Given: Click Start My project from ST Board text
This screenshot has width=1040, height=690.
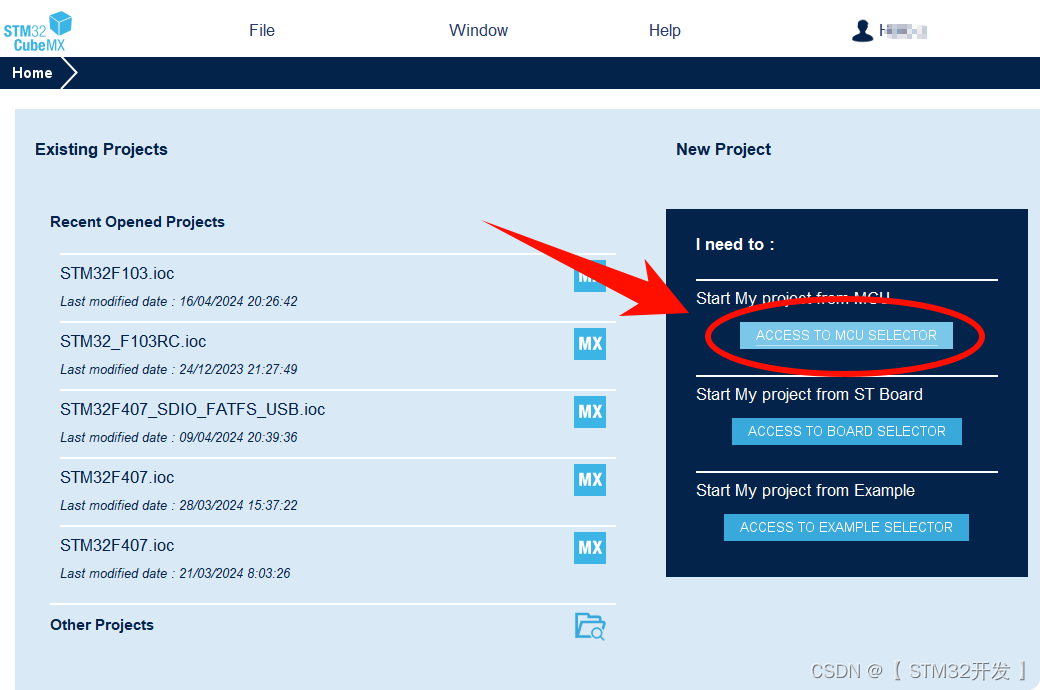Looking at the screenshot, I should tap(809, 395).
